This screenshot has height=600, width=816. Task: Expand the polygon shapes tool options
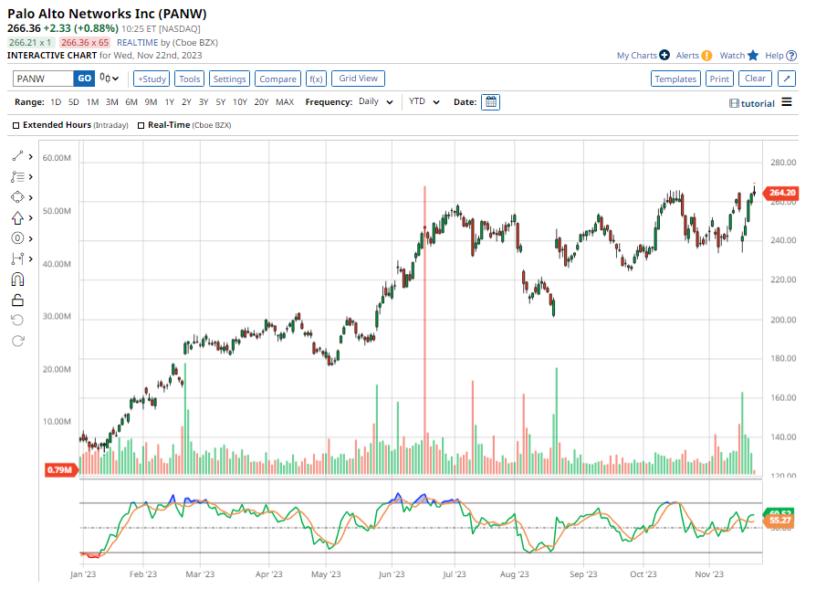coord(31,198)
